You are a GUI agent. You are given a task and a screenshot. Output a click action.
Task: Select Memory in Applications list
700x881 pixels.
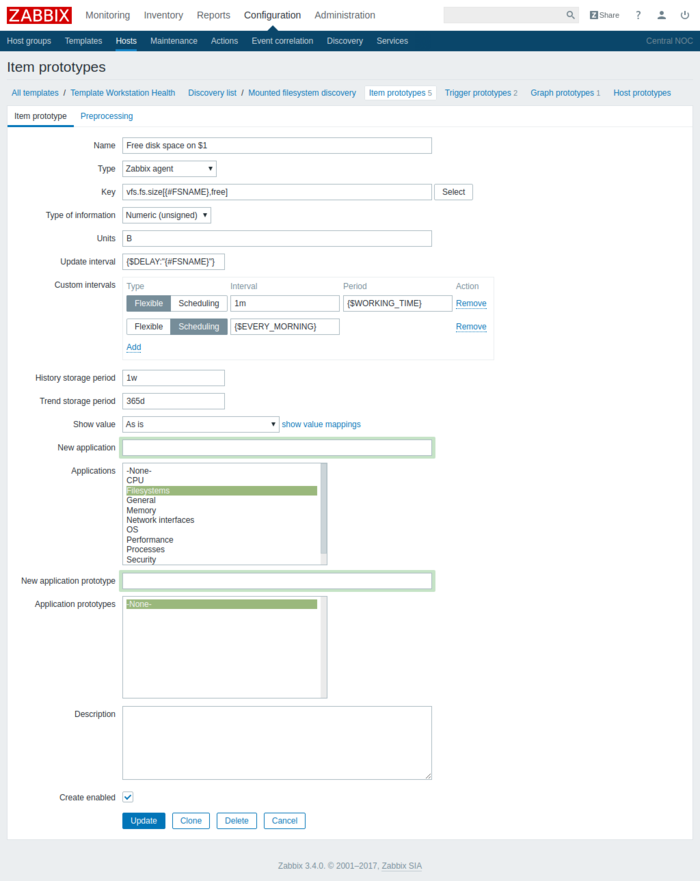tap(221, 510)
